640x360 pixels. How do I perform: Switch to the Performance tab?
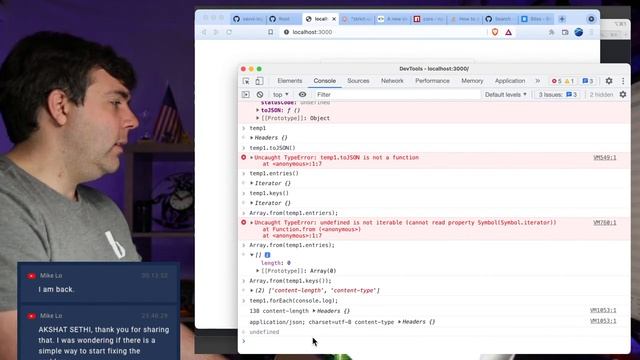[x=432, y=81]
